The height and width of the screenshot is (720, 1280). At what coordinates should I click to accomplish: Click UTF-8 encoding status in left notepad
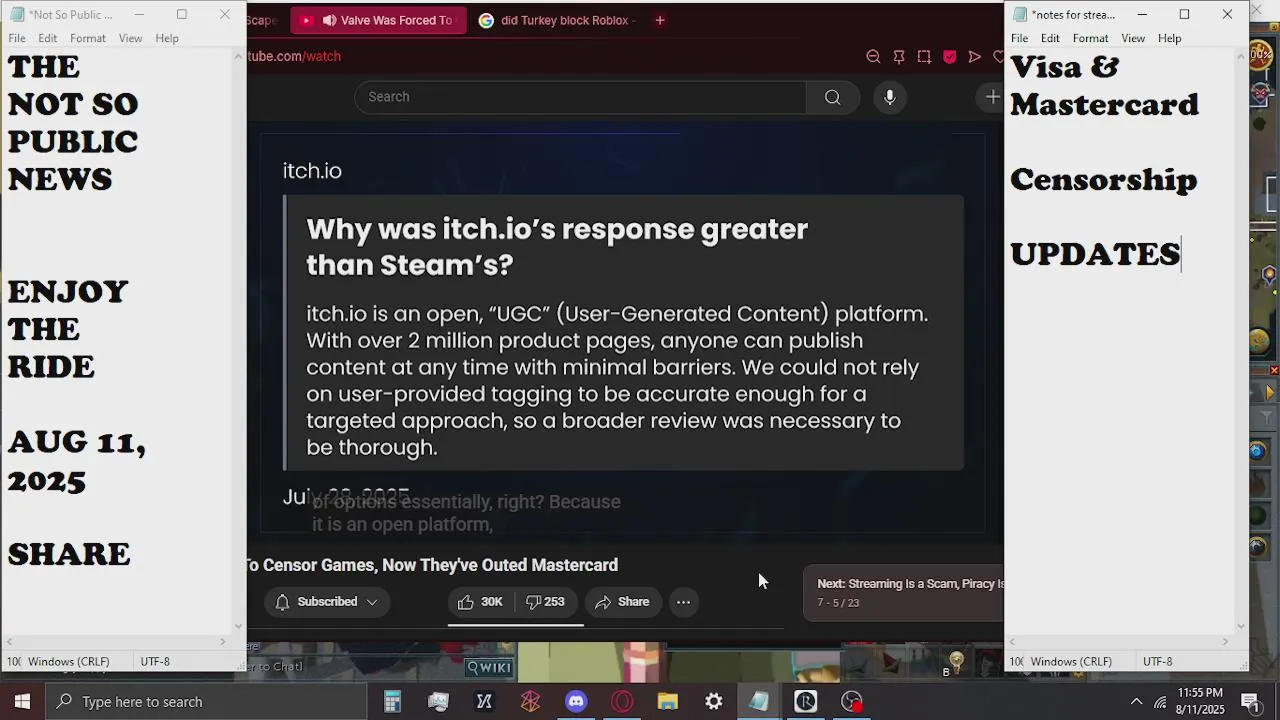[x=155, y=662]
